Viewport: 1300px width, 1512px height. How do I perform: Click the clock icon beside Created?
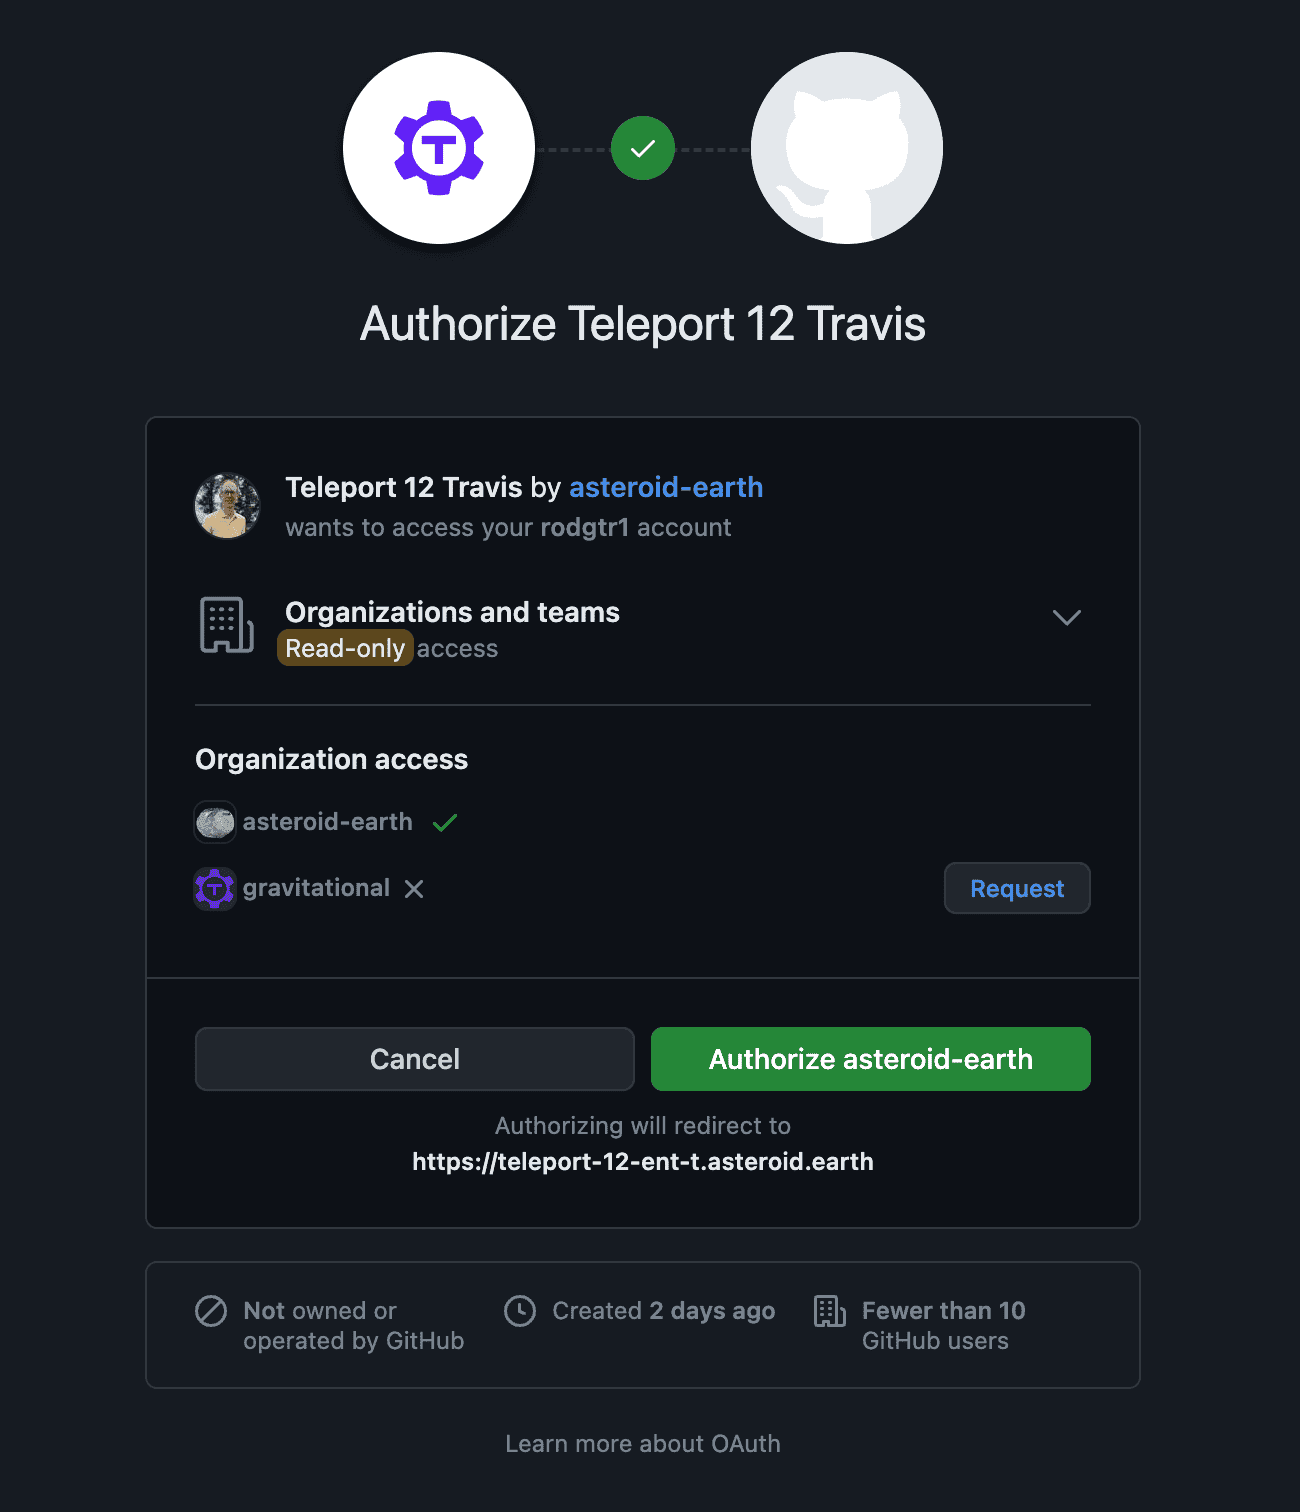pyautogui.click(x=520, y=1310)
